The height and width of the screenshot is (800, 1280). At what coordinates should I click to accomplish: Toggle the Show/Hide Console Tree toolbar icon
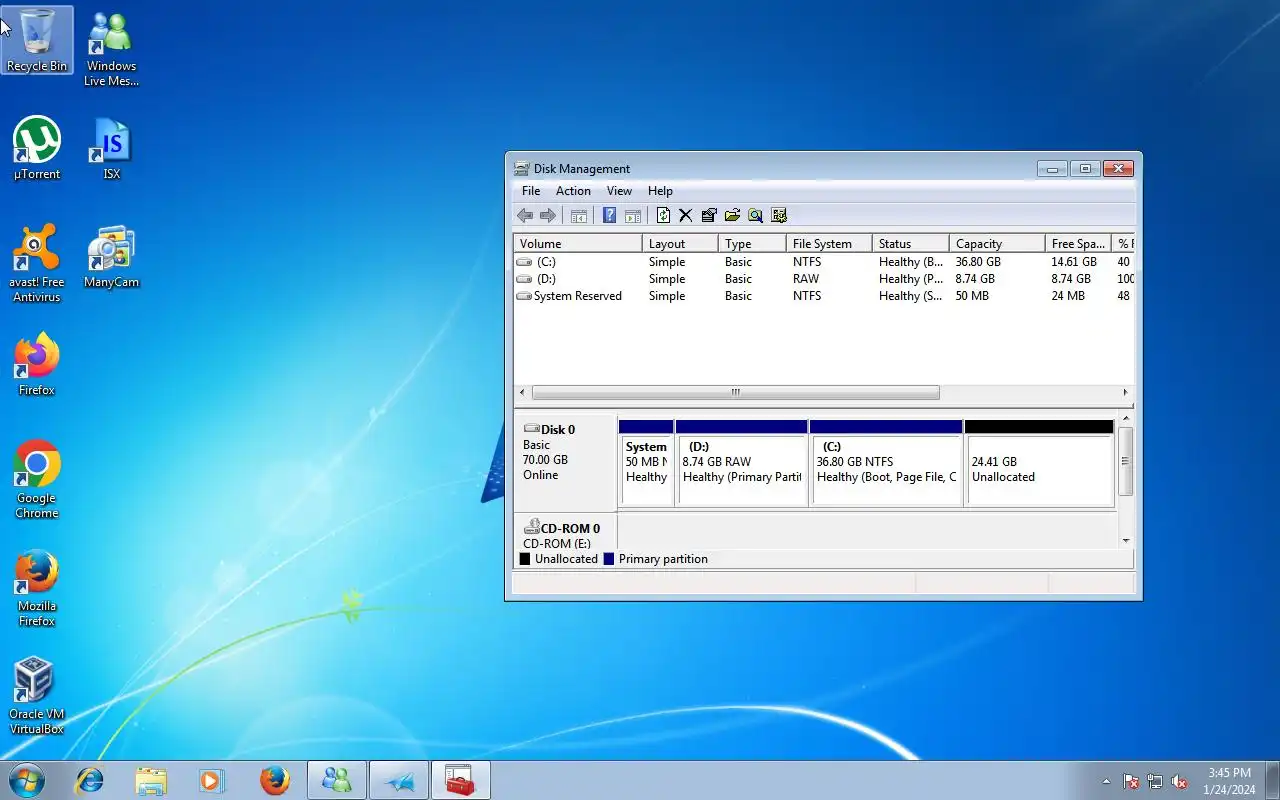point(578,215)
